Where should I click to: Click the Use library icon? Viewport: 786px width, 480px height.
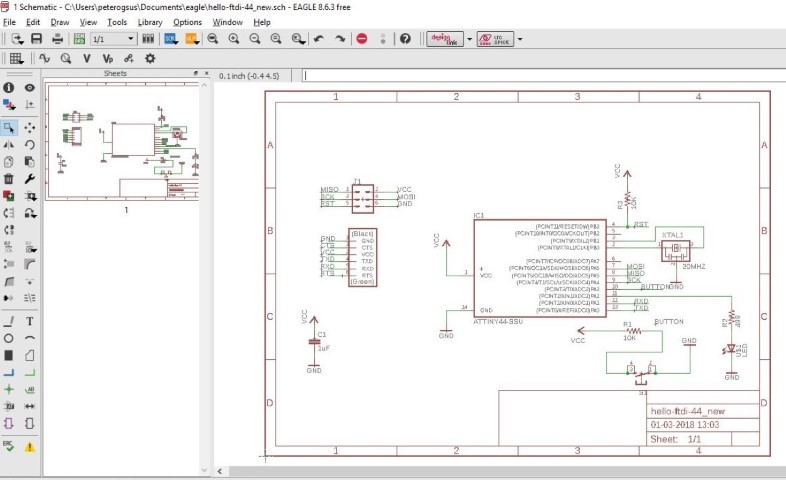coord(148,39)
